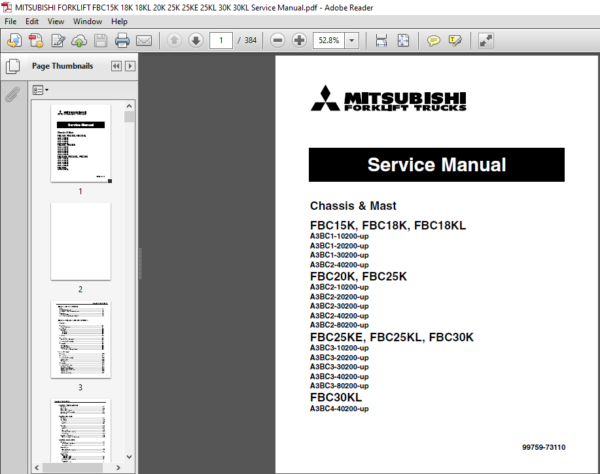
Task: Open the Window menu
Action: click(x=87, y=21)
